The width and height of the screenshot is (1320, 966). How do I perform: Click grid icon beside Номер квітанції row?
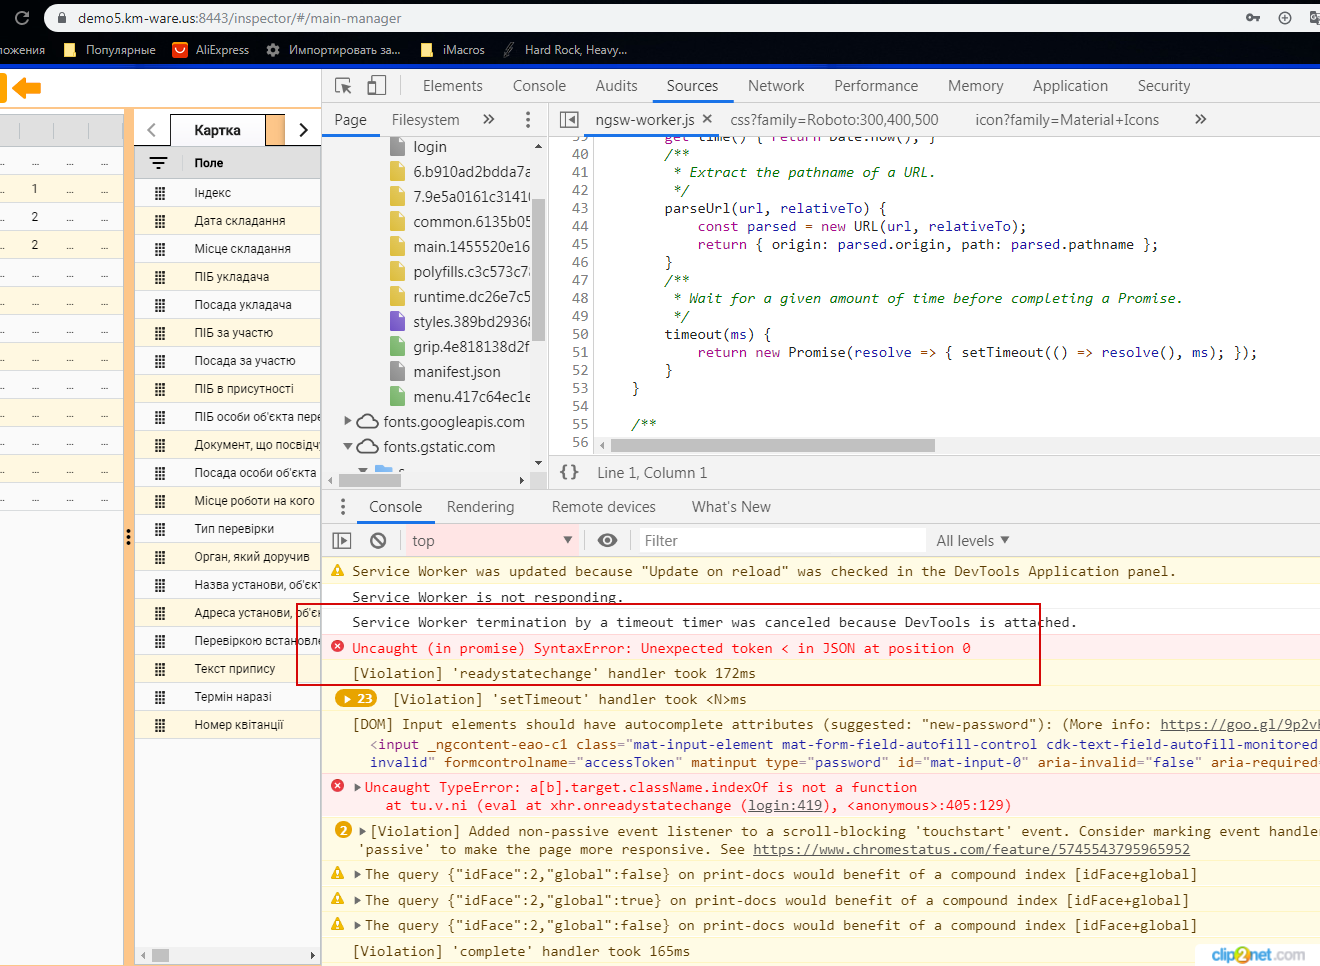[160, 725]
